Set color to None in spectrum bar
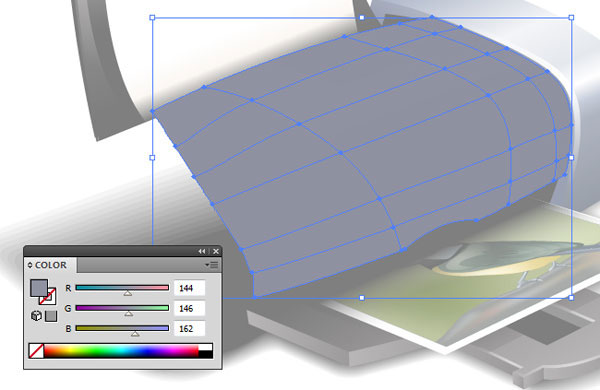Image resolution: width=600 pixels, height=390 pixels. 36,351
